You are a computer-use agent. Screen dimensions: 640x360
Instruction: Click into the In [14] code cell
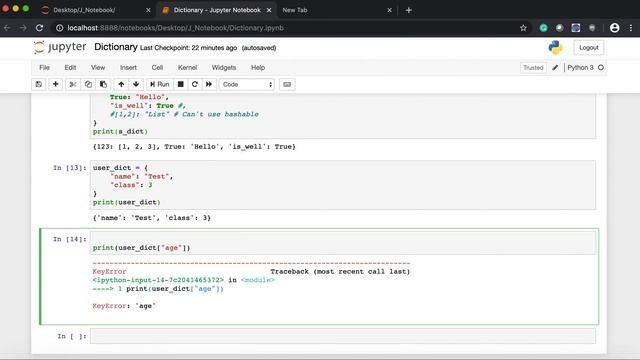point(343,243)
